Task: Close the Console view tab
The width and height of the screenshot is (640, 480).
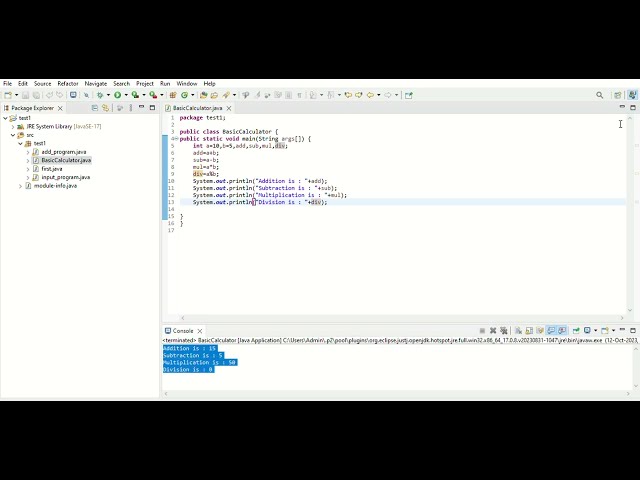Action: tap(200, 331)
